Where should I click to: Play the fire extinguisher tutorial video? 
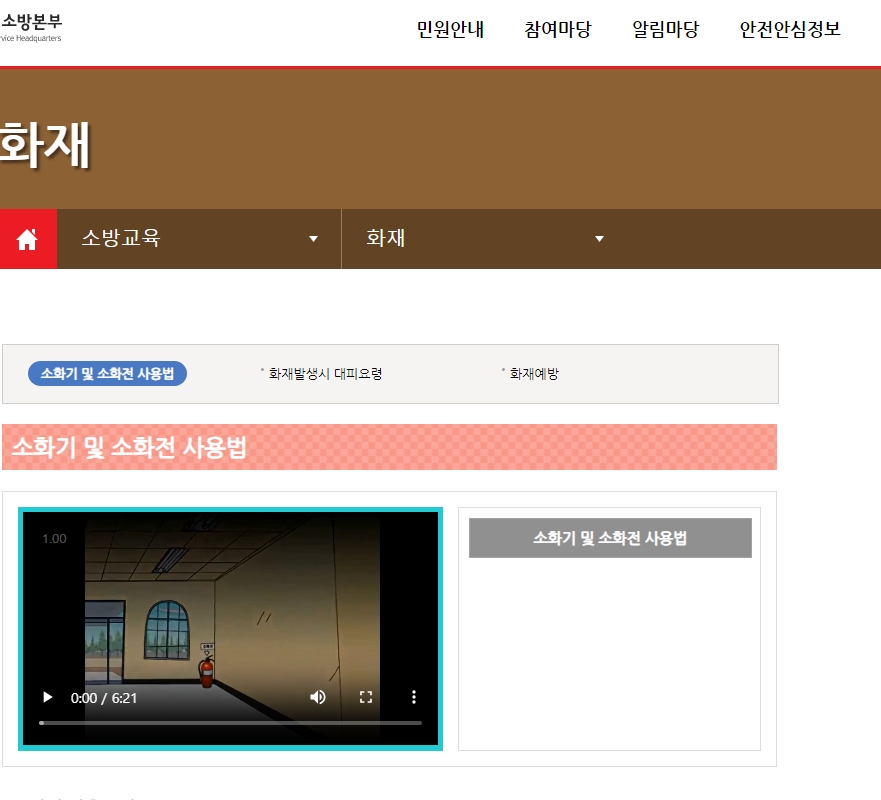pyautogui.click(x=47, y=697)
